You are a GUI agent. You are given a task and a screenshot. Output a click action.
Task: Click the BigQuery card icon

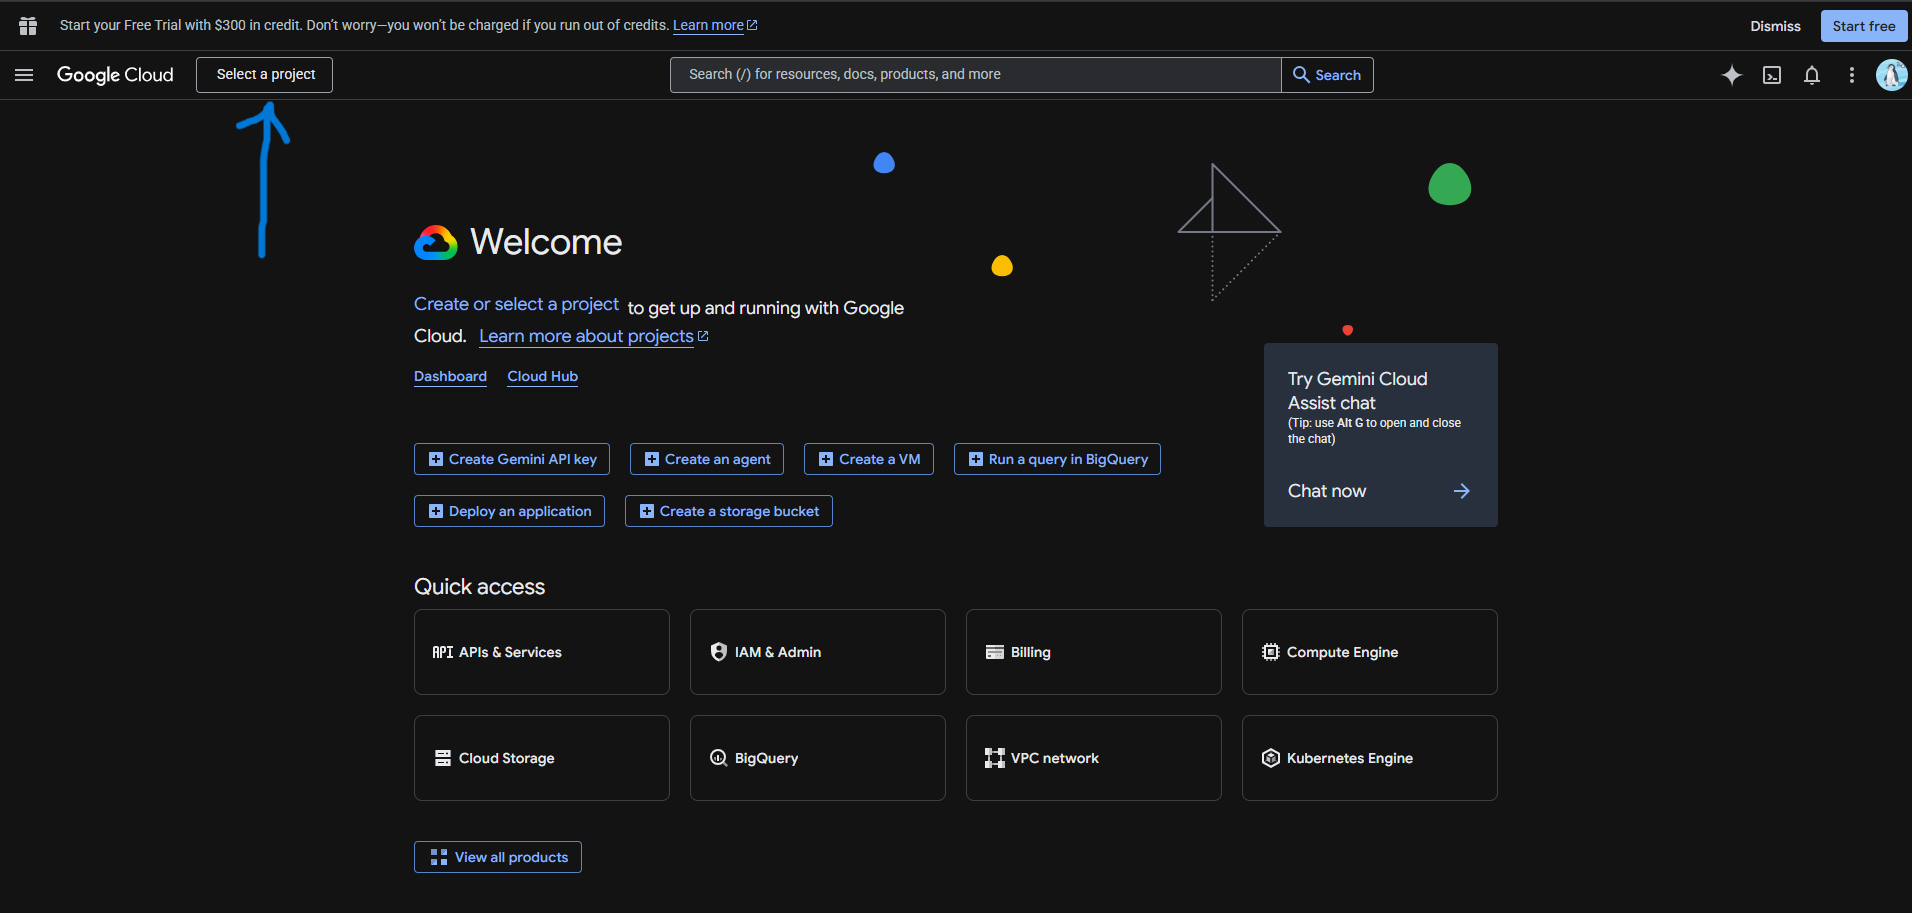tap(719, 758)
